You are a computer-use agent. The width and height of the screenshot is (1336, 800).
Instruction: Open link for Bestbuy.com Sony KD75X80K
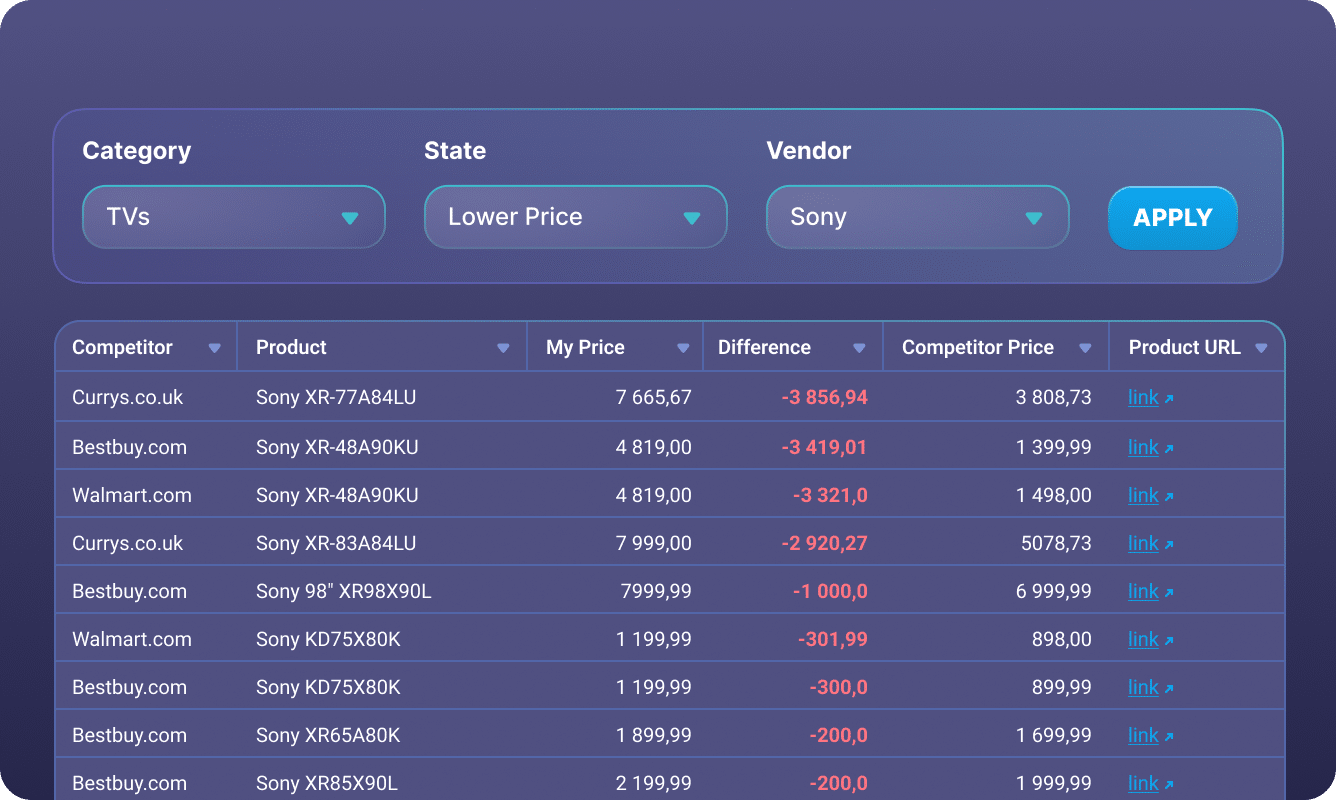[1143, 687]
